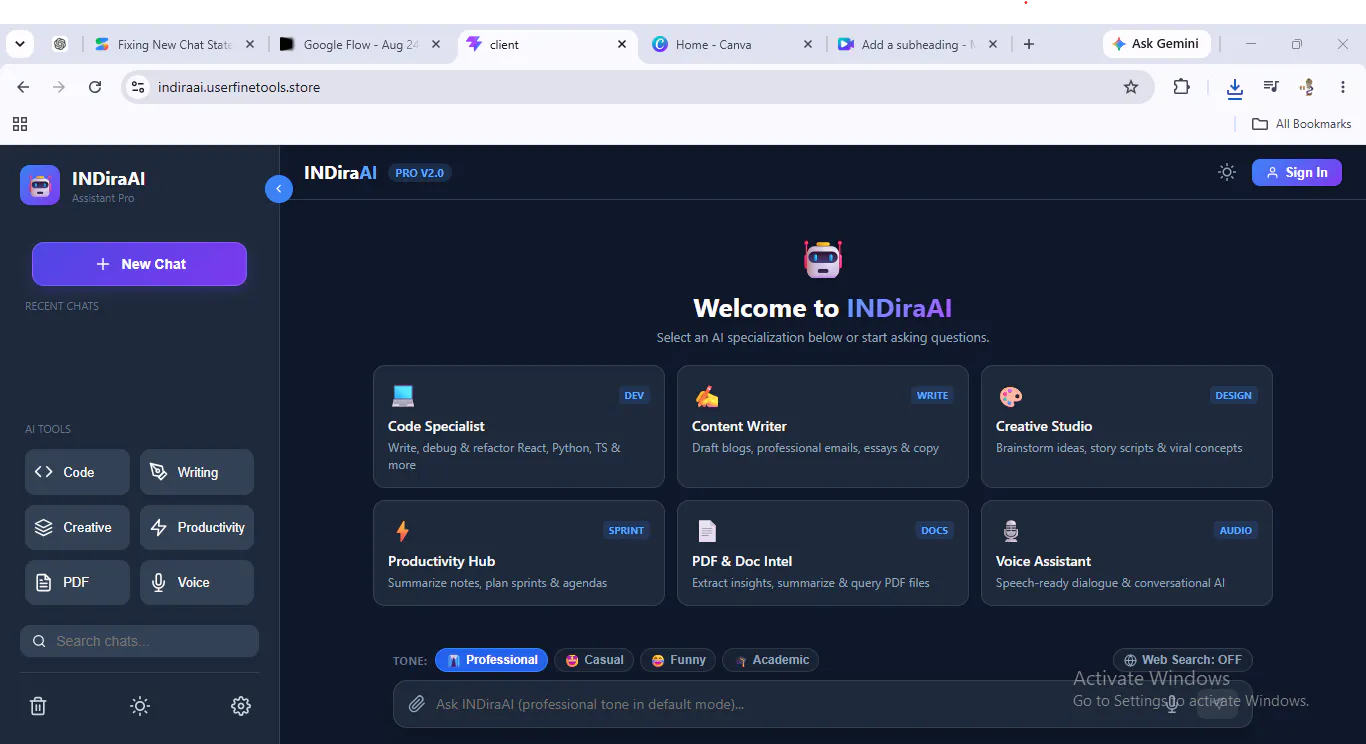This screenshot has height=744, width=1366.
Task: Click Ask Gemini button
Action: 1157,44
